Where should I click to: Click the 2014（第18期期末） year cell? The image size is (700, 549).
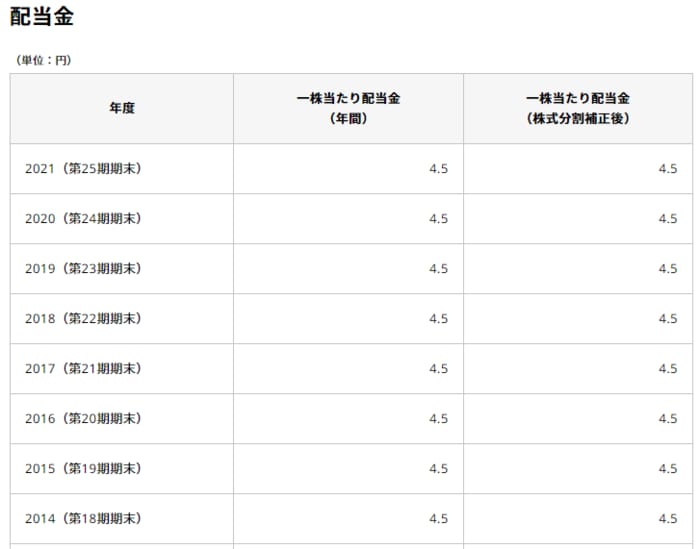[x=83, y=519]
